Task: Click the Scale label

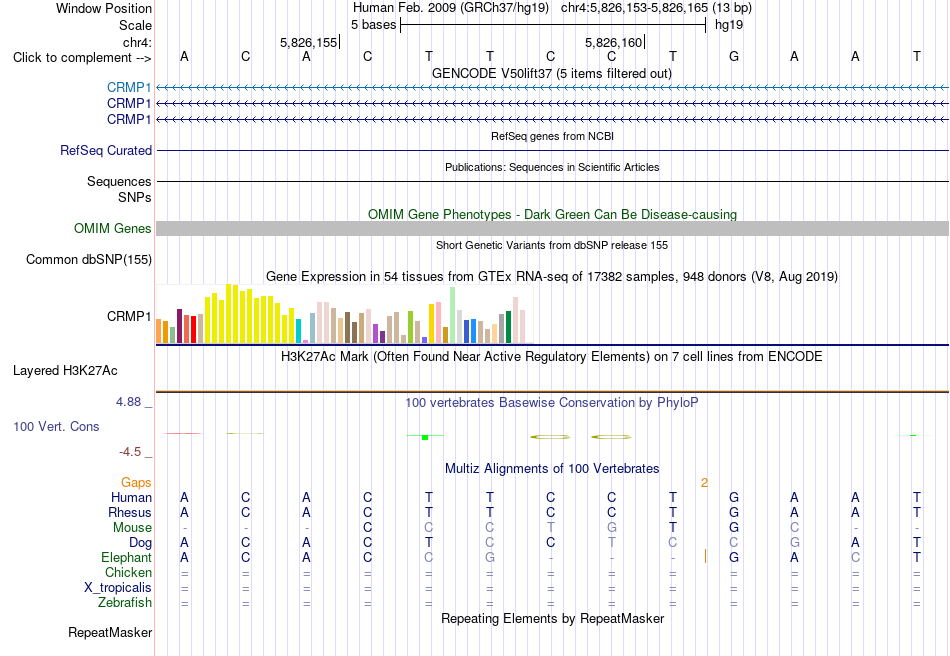Action: (135, 25)
